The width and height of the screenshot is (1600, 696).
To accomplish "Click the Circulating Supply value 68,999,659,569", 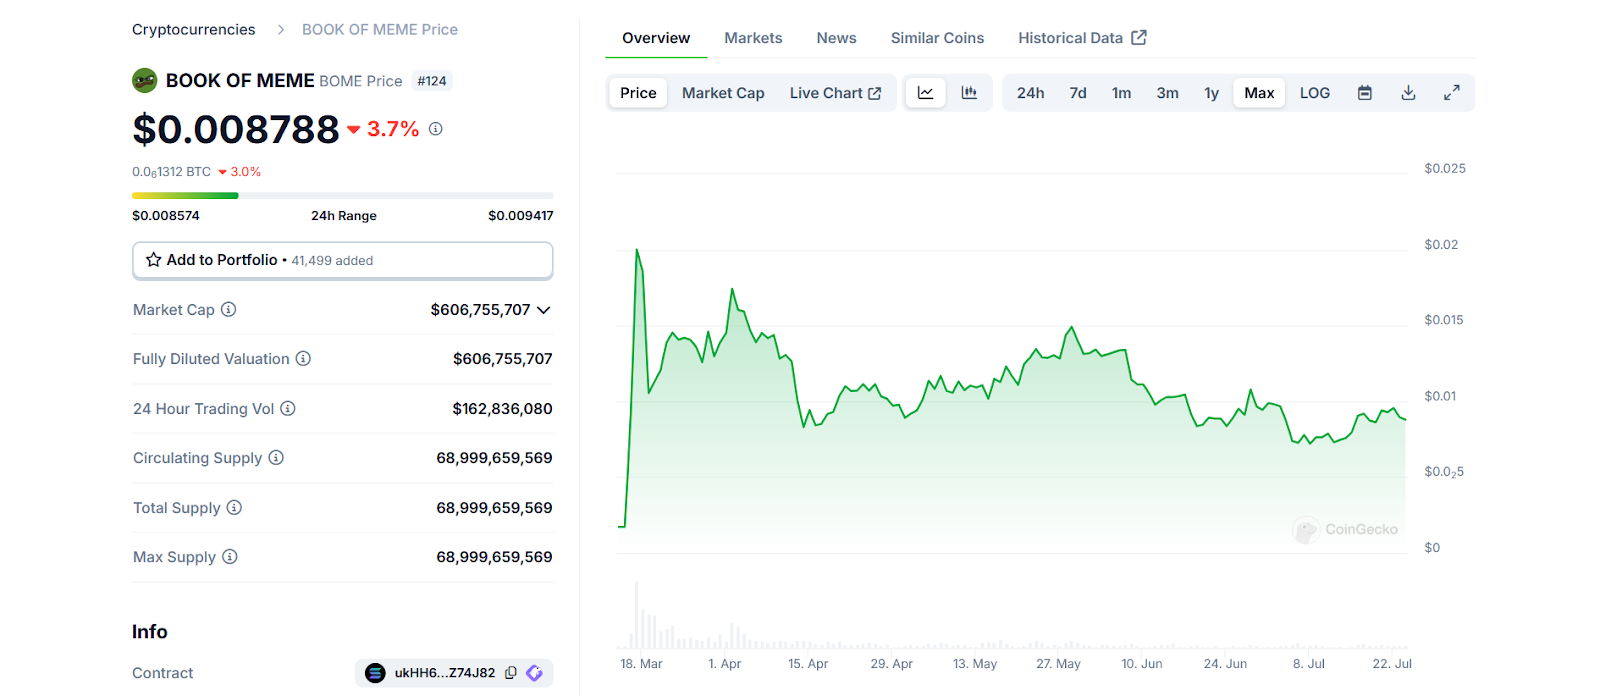I will [x=494, y=458].
